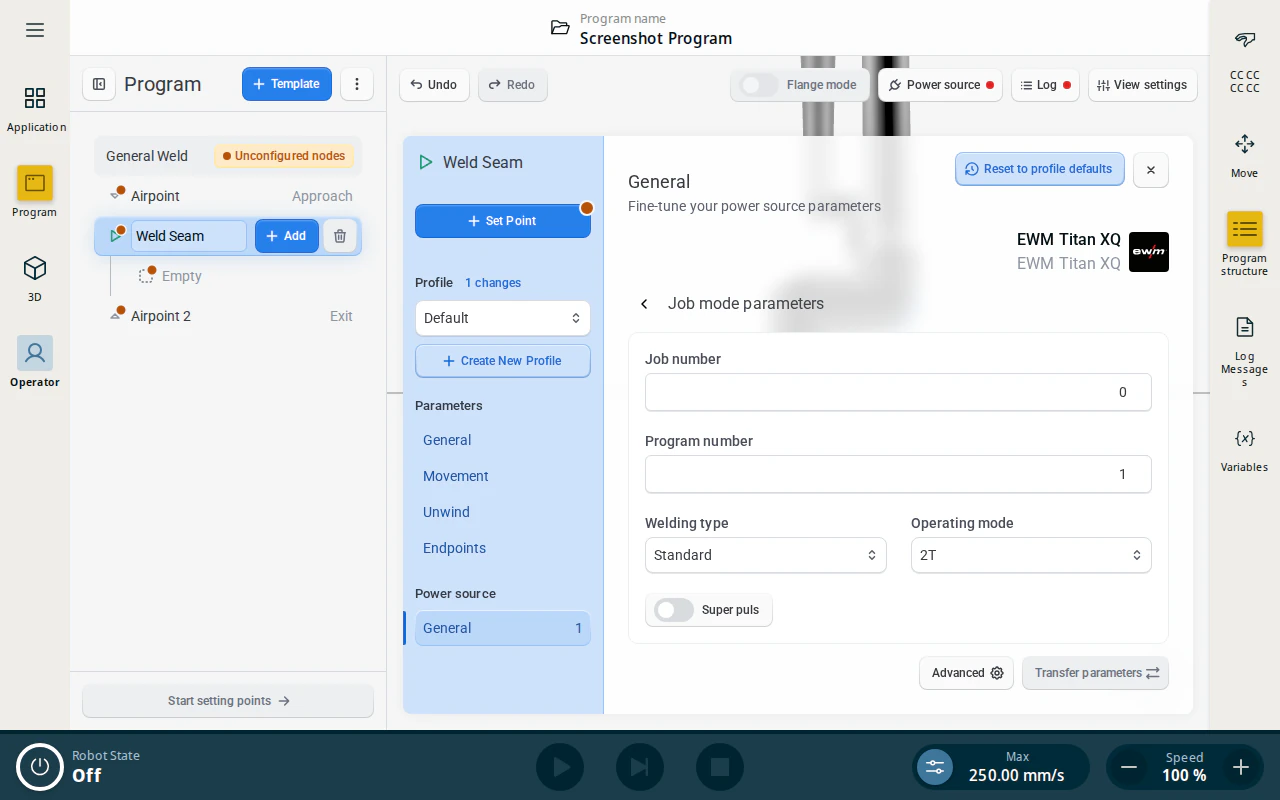Enable the Super puls switch
The image size is (1280, 800).
[674, 610]
